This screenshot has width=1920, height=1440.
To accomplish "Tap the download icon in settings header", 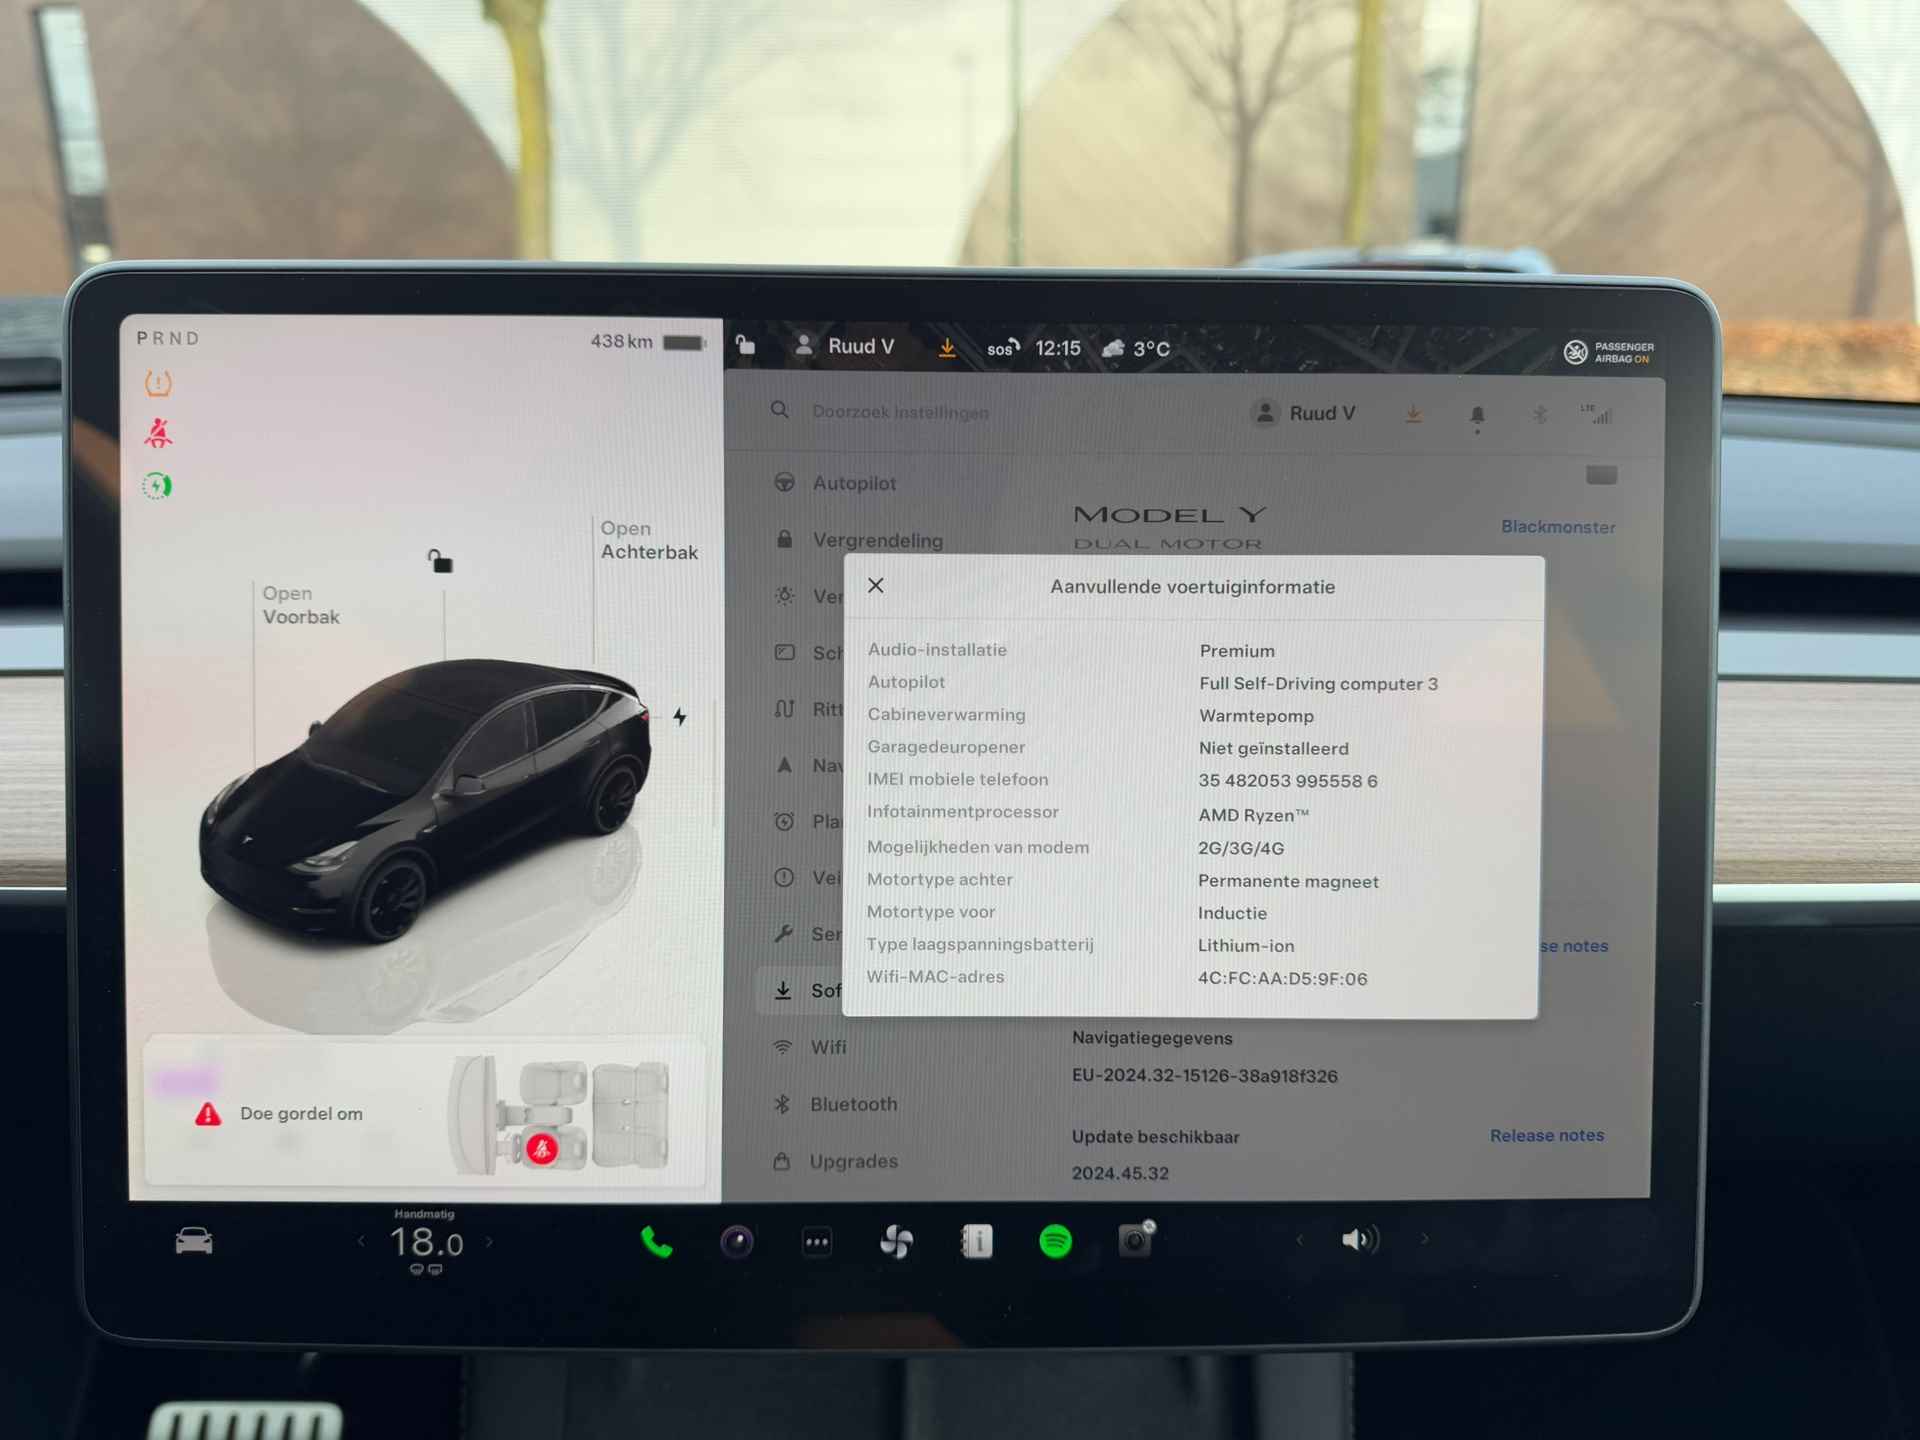I will point(1413,413).
